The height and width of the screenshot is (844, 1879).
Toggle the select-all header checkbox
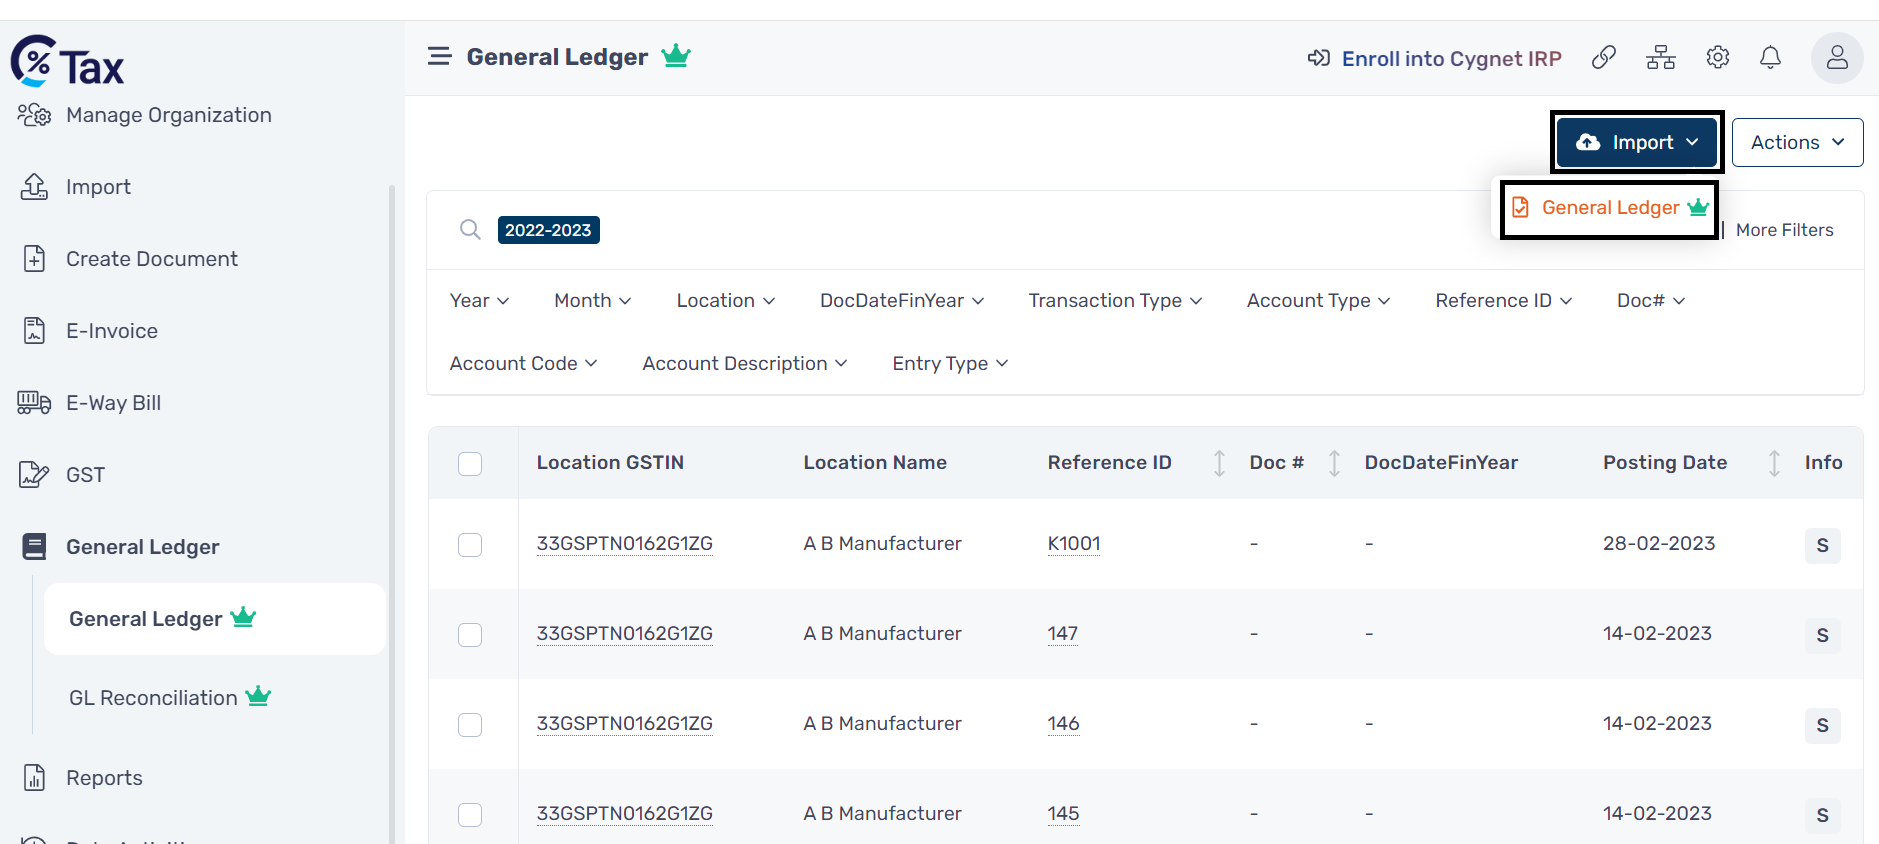click(470, 464)
